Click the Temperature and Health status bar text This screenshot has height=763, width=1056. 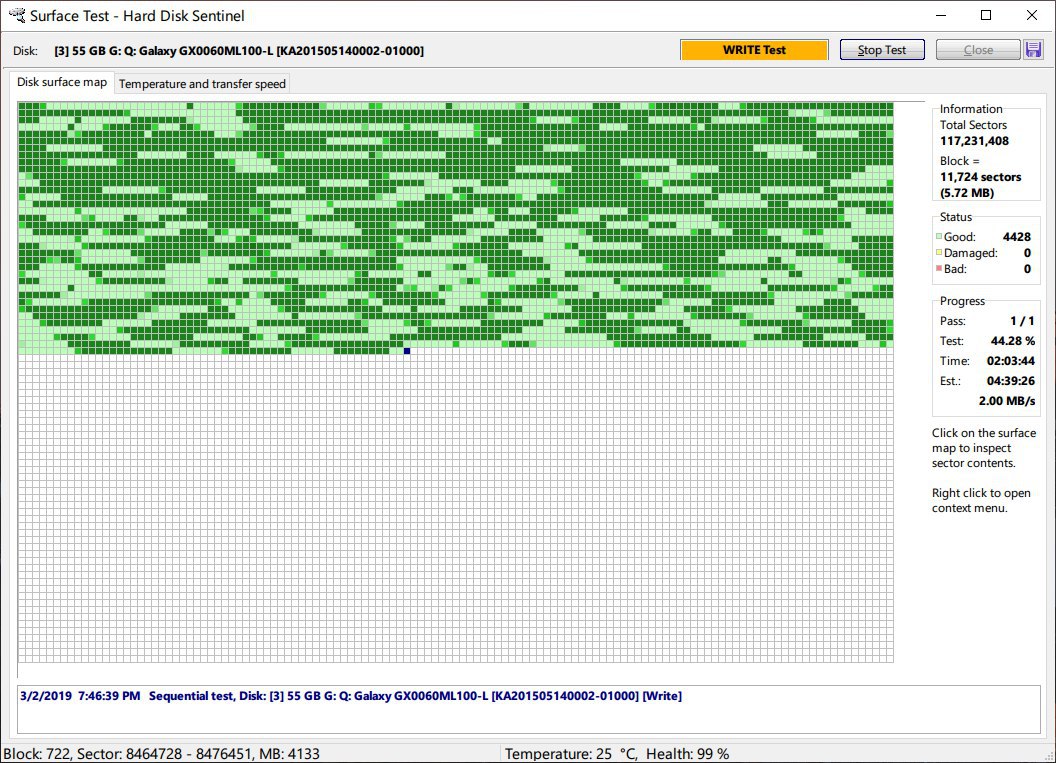click(x=616, y=754)
